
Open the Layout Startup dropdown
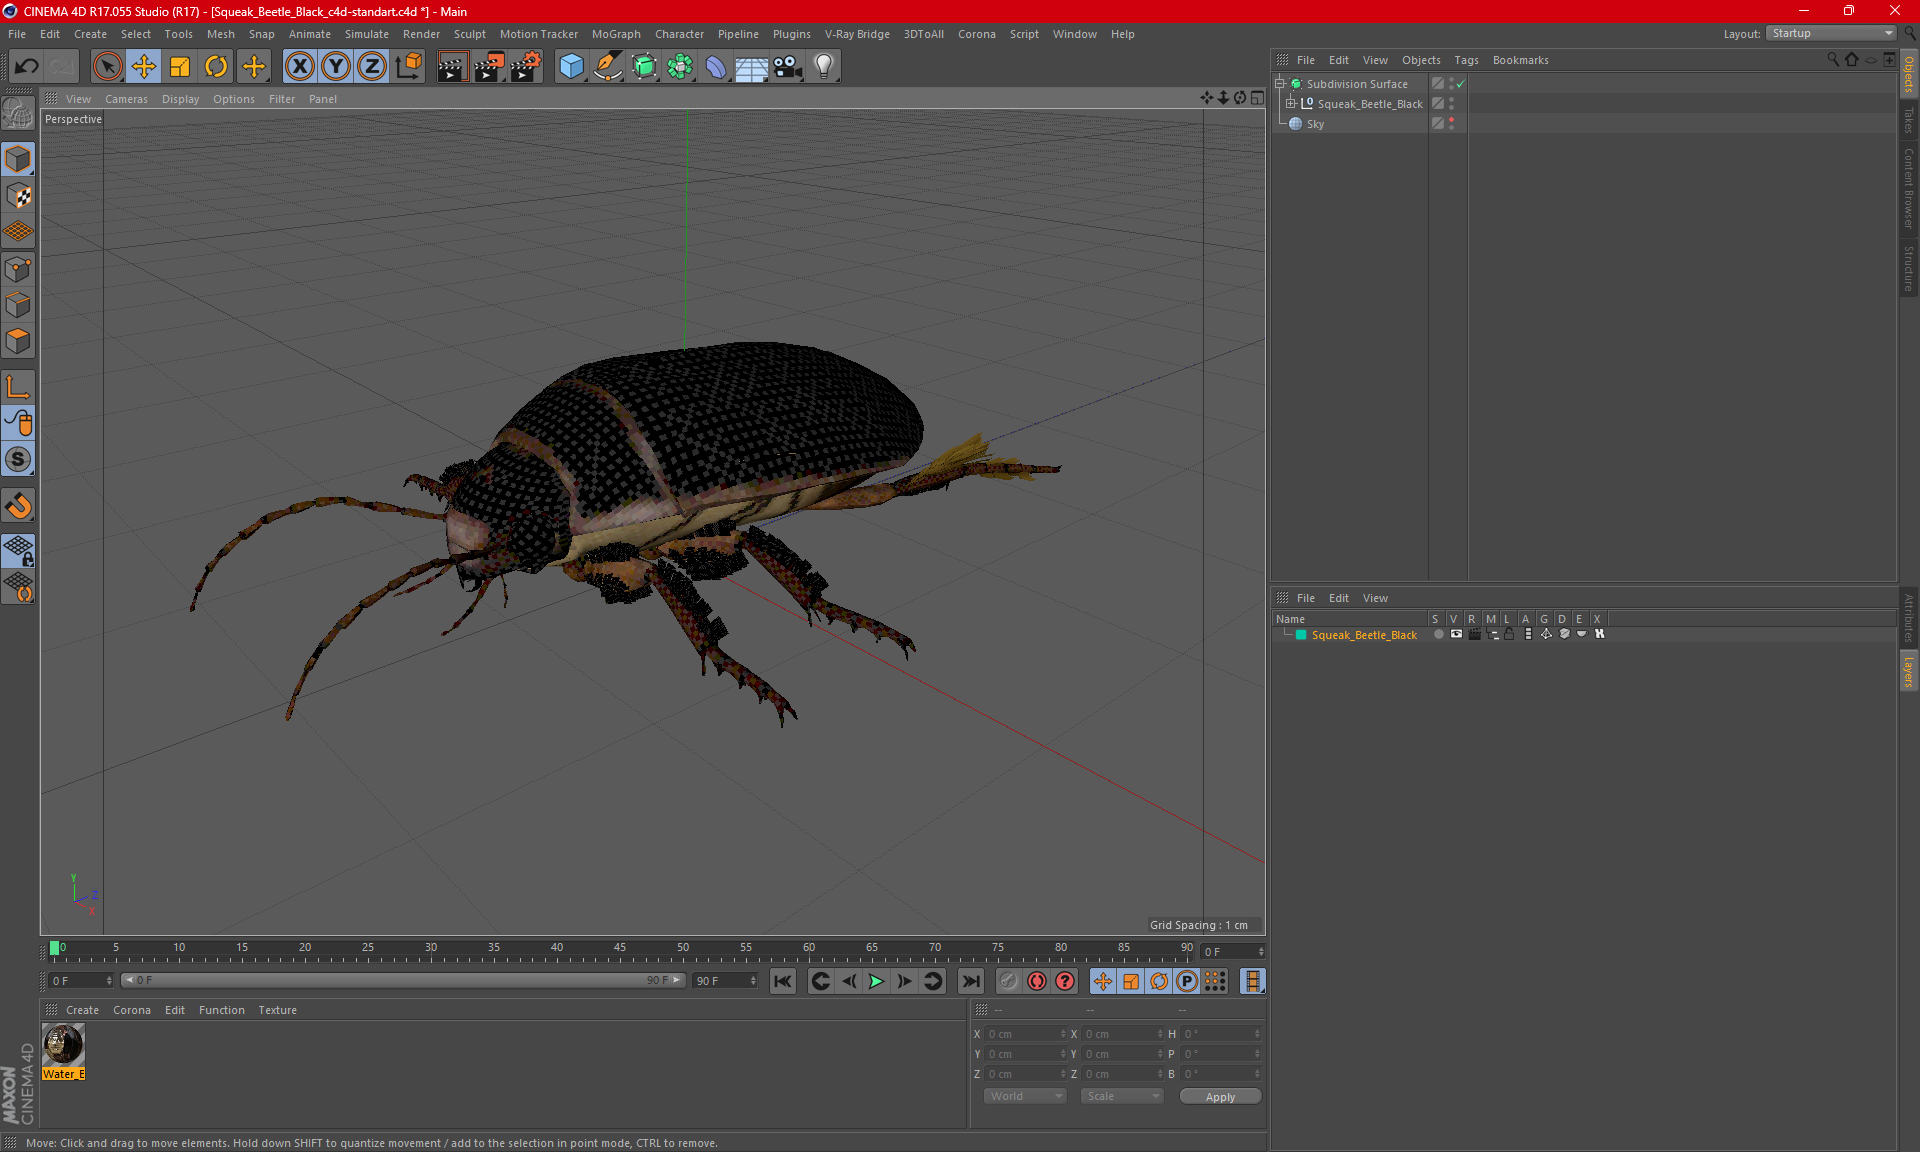coord(1832,33)
